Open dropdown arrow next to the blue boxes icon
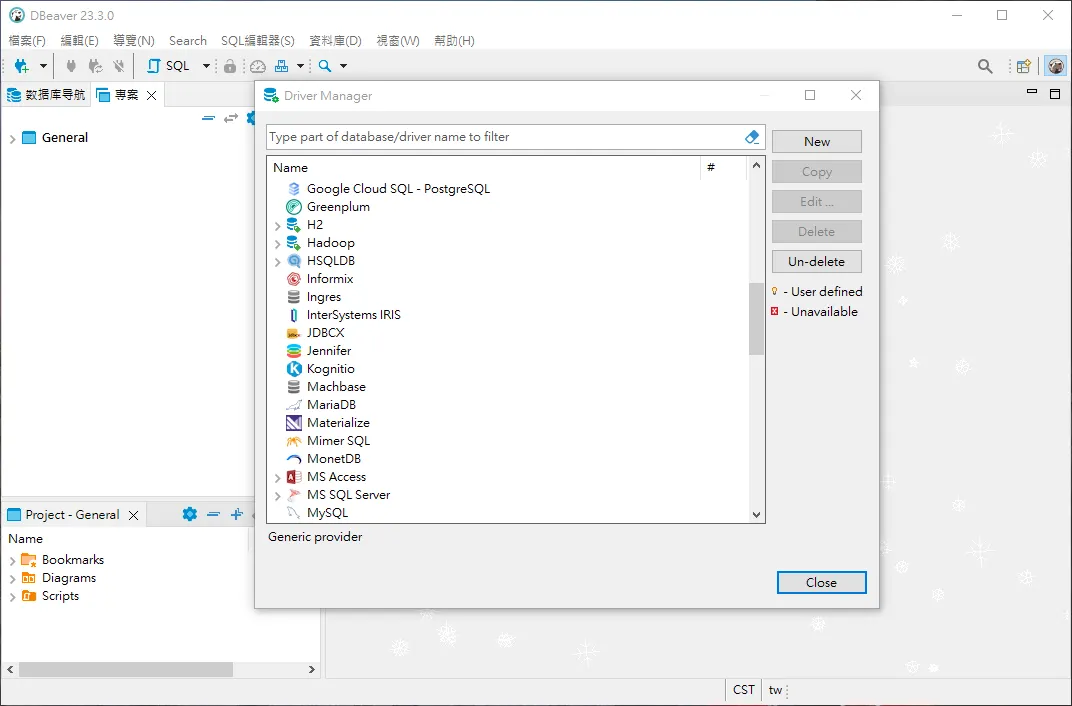The width and height of the screenshot is (1072, 706). click(x=300, y=66)
